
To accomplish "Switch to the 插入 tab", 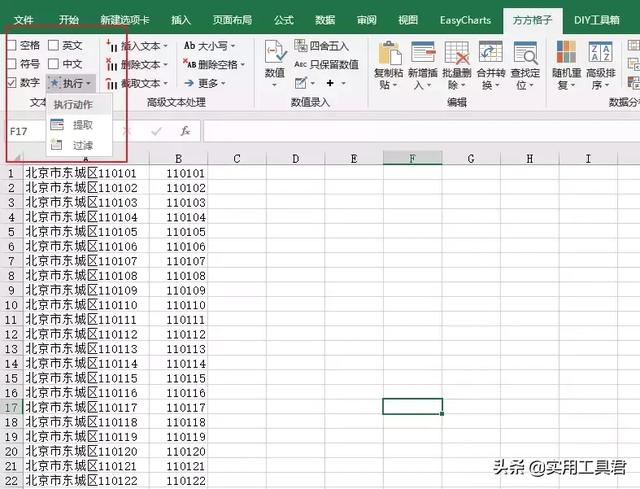I will pyautogui.click(x=181, y=20).
